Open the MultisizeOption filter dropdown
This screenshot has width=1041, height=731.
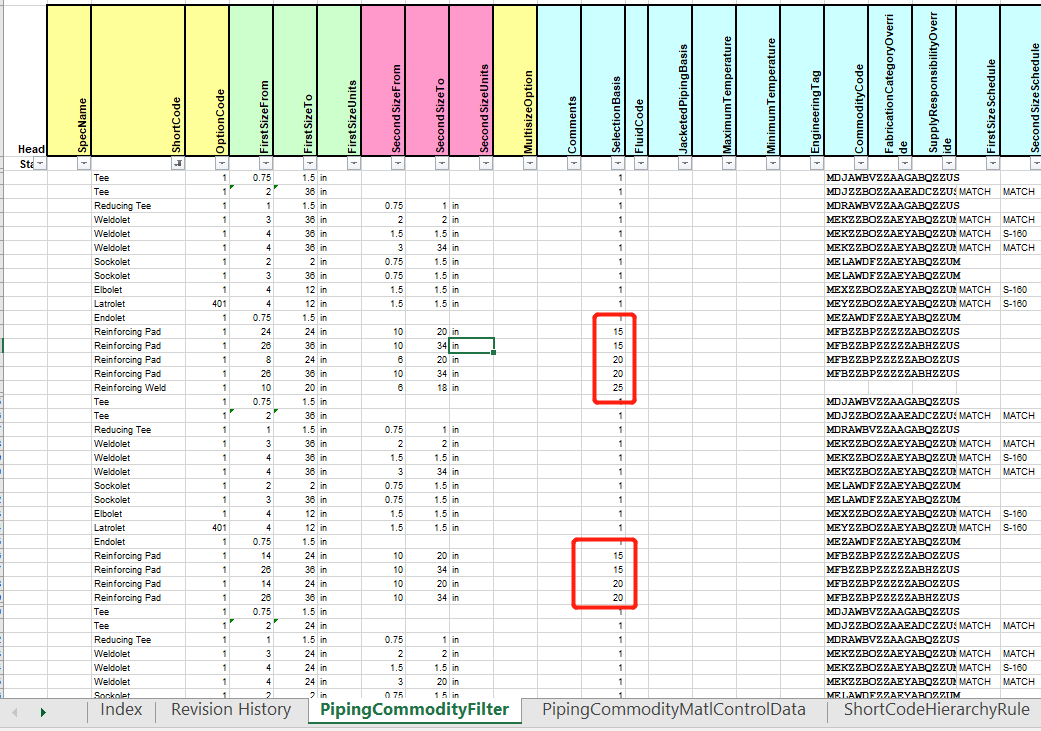pyautogui.click(x=529, y=163)
